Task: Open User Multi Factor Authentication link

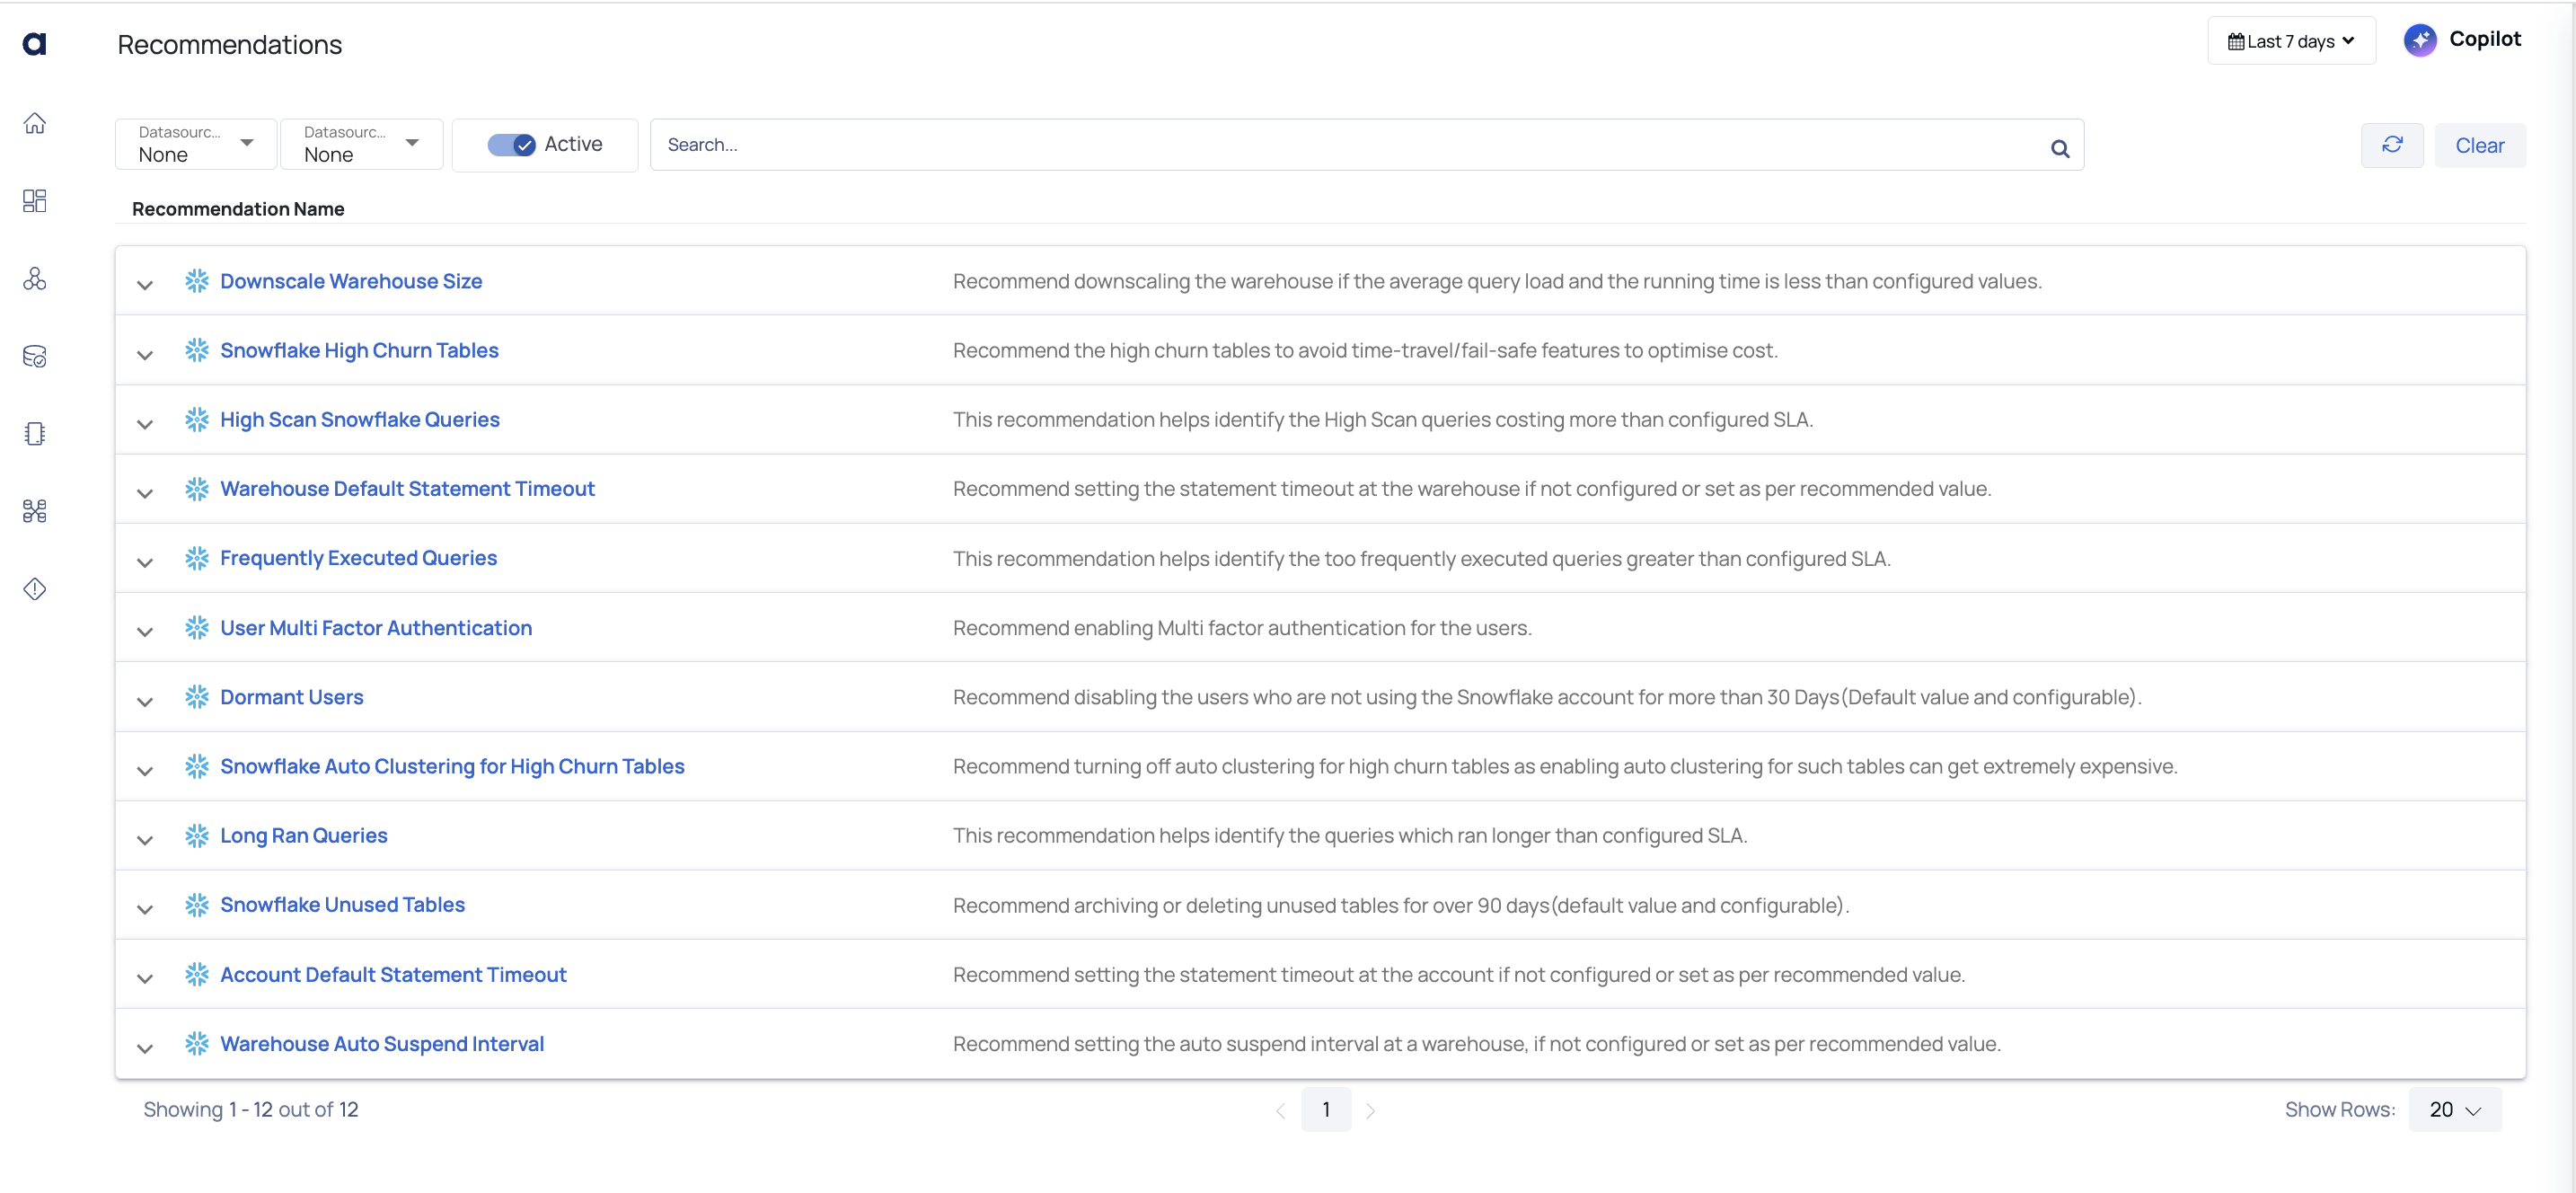Action: (376, 628)
